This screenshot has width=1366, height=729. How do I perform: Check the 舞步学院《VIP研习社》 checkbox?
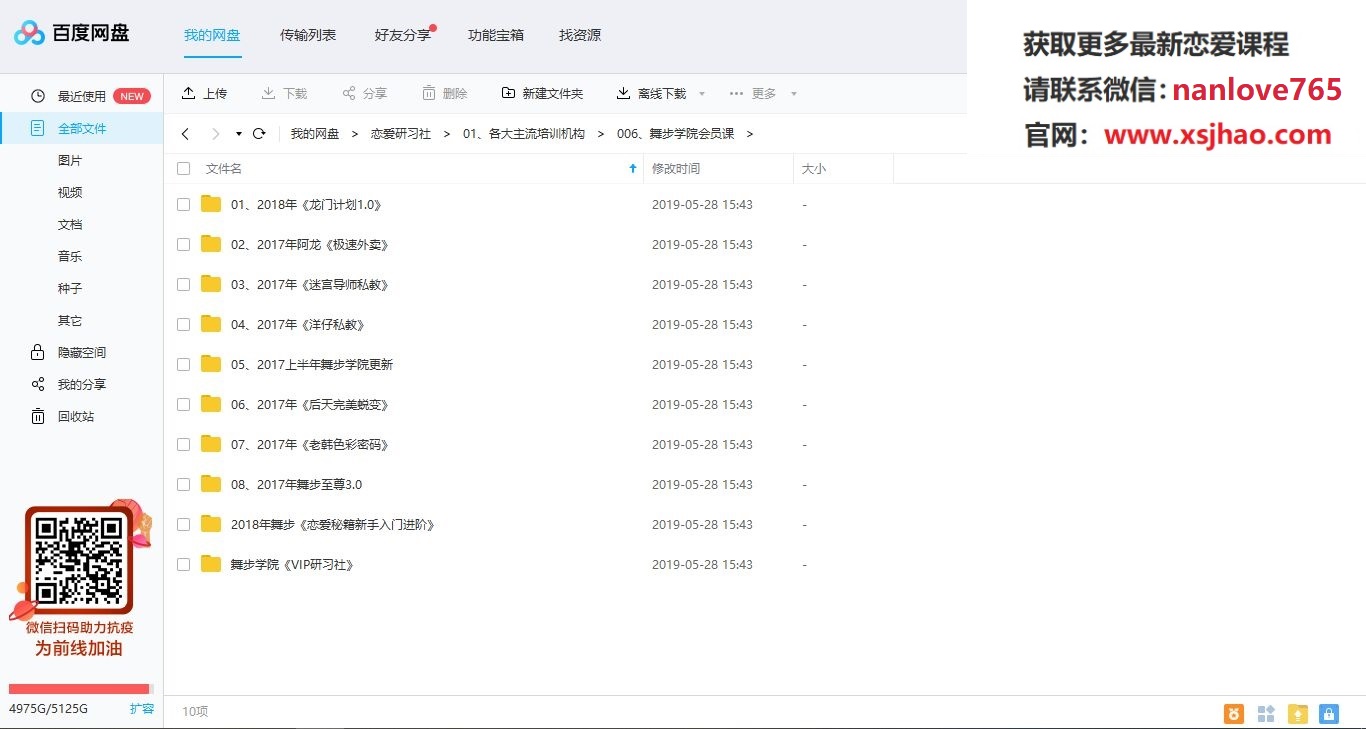[183, 564]
